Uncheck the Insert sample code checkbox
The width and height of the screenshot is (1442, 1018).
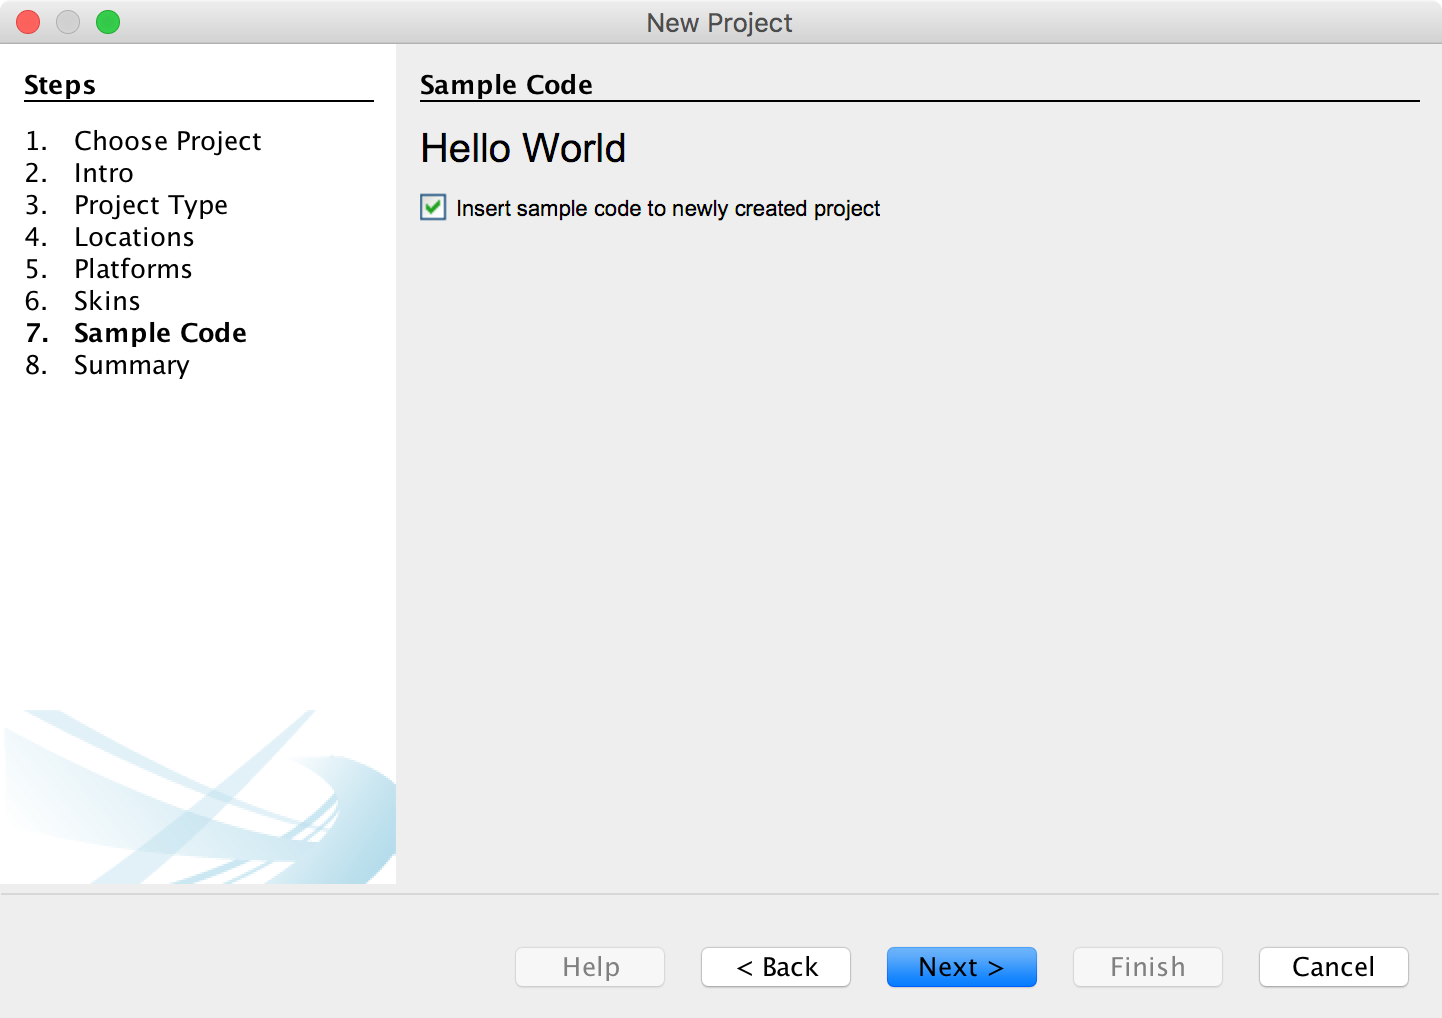click(433, 207)
